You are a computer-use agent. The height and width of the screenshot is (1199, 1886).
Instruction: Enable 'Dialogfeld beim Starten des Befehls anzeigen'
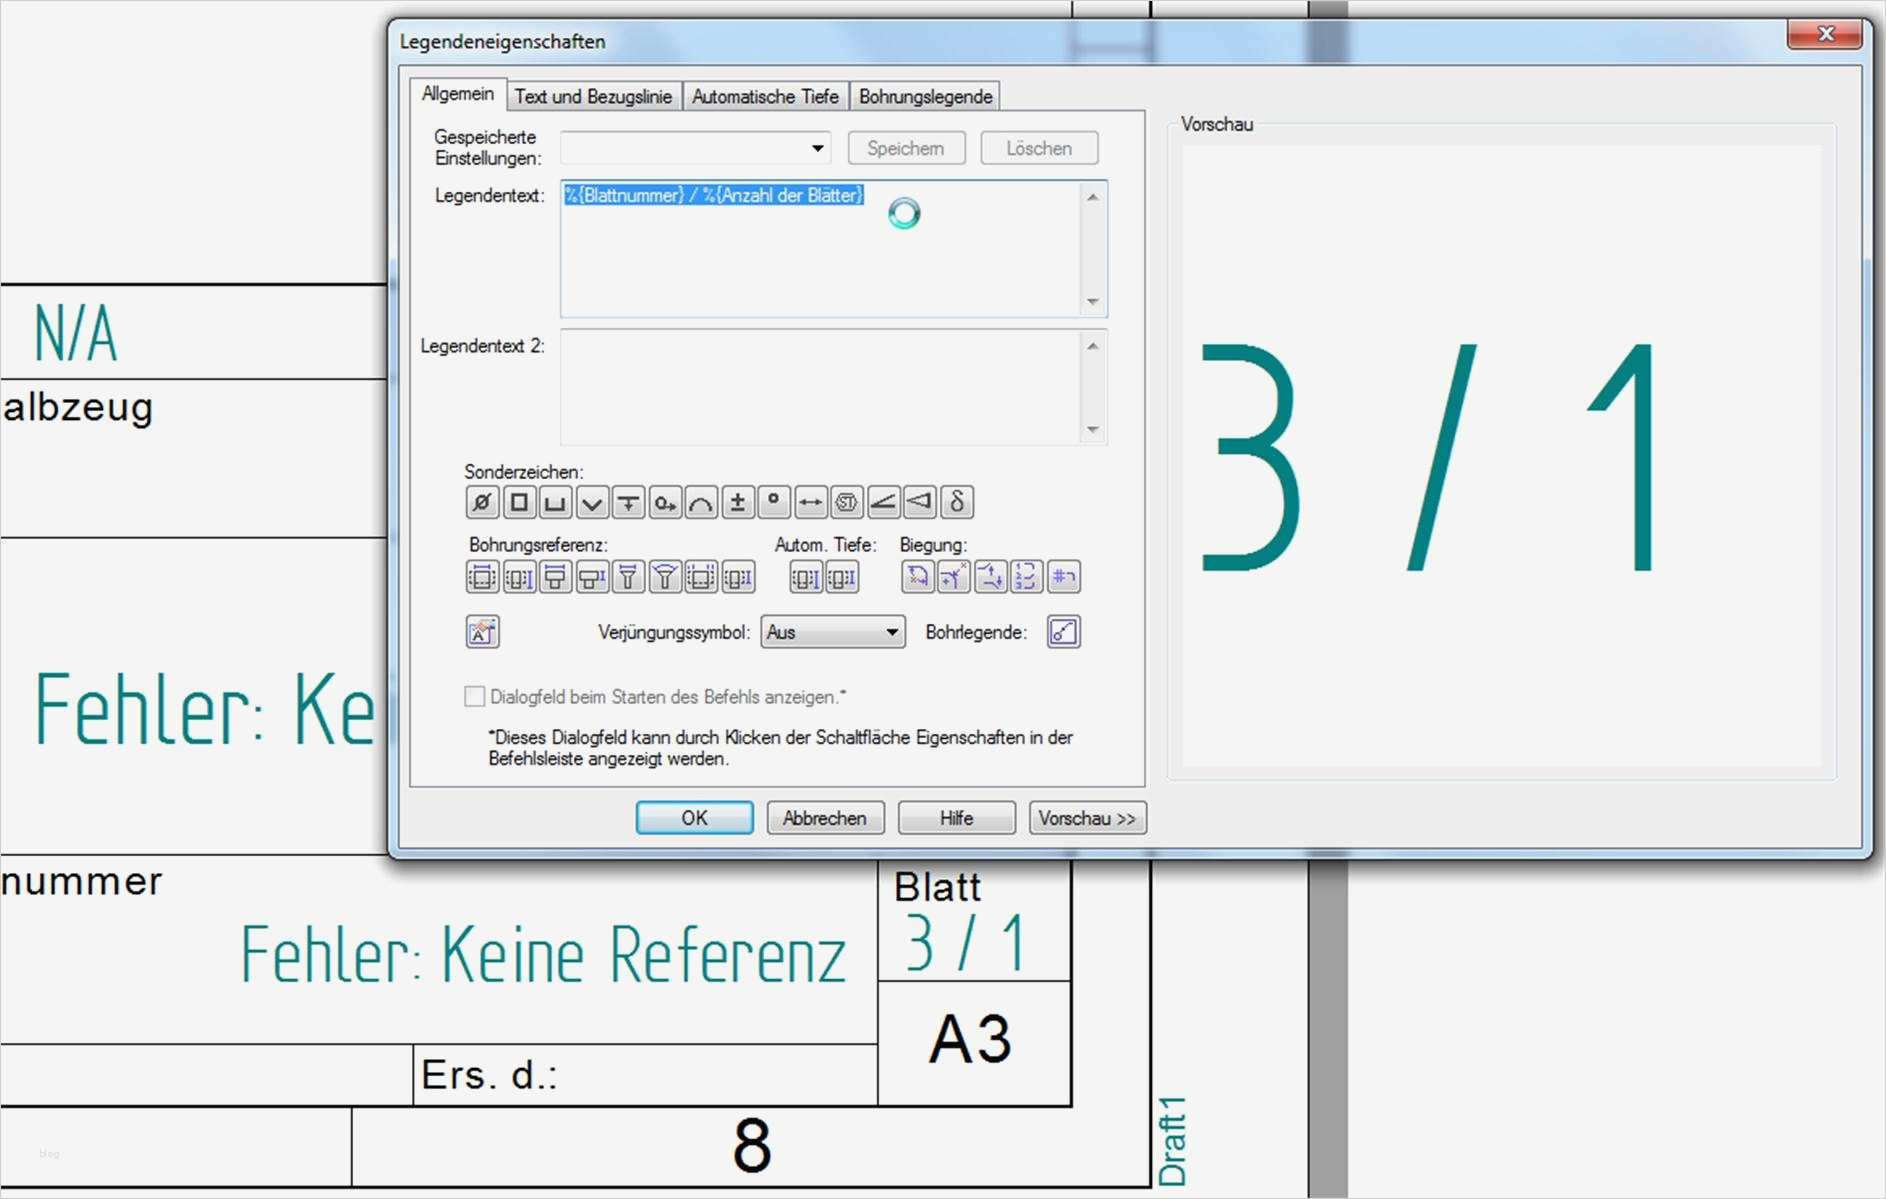coord(474,697)
